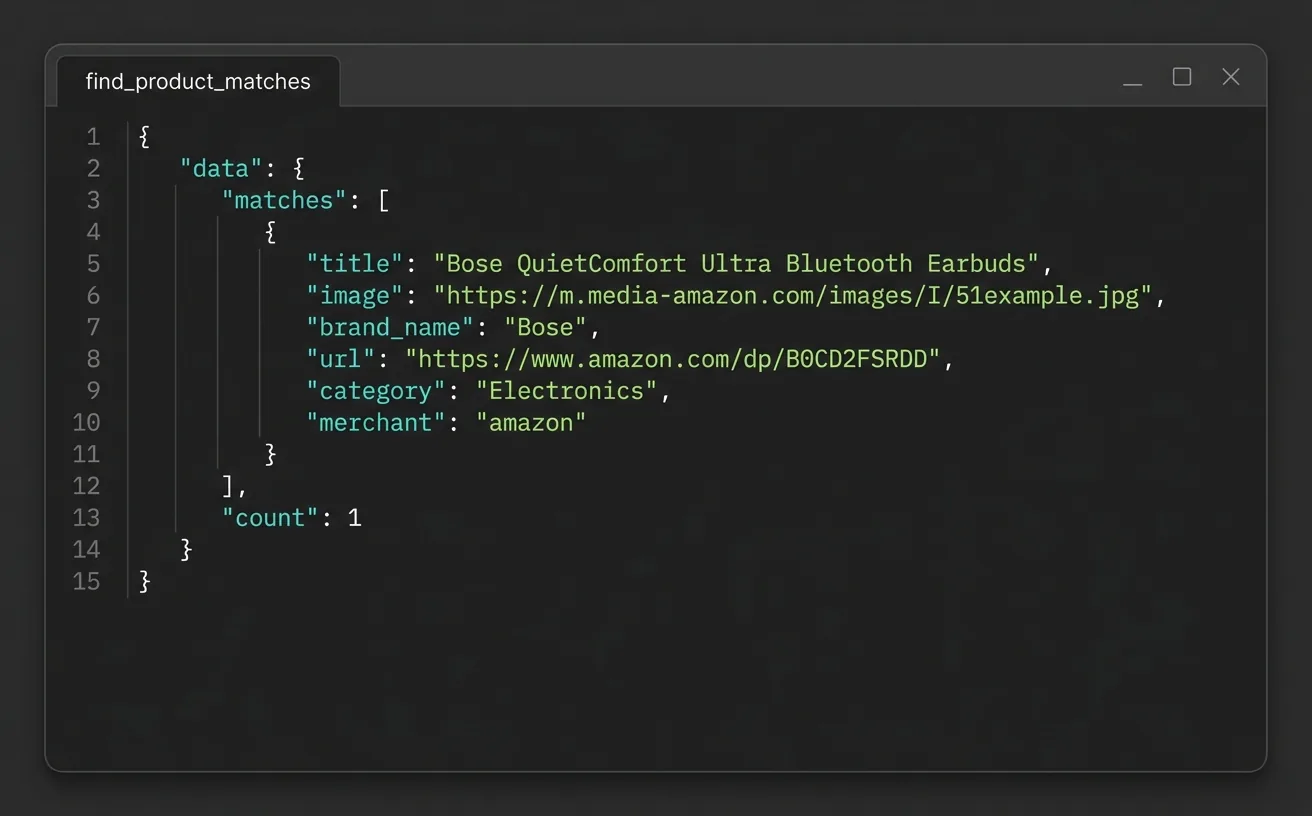Image resolution: width=1312 pixels, height=816 pixels.
Task: Click the "merchant" key
Action: (x=375, y=422)
